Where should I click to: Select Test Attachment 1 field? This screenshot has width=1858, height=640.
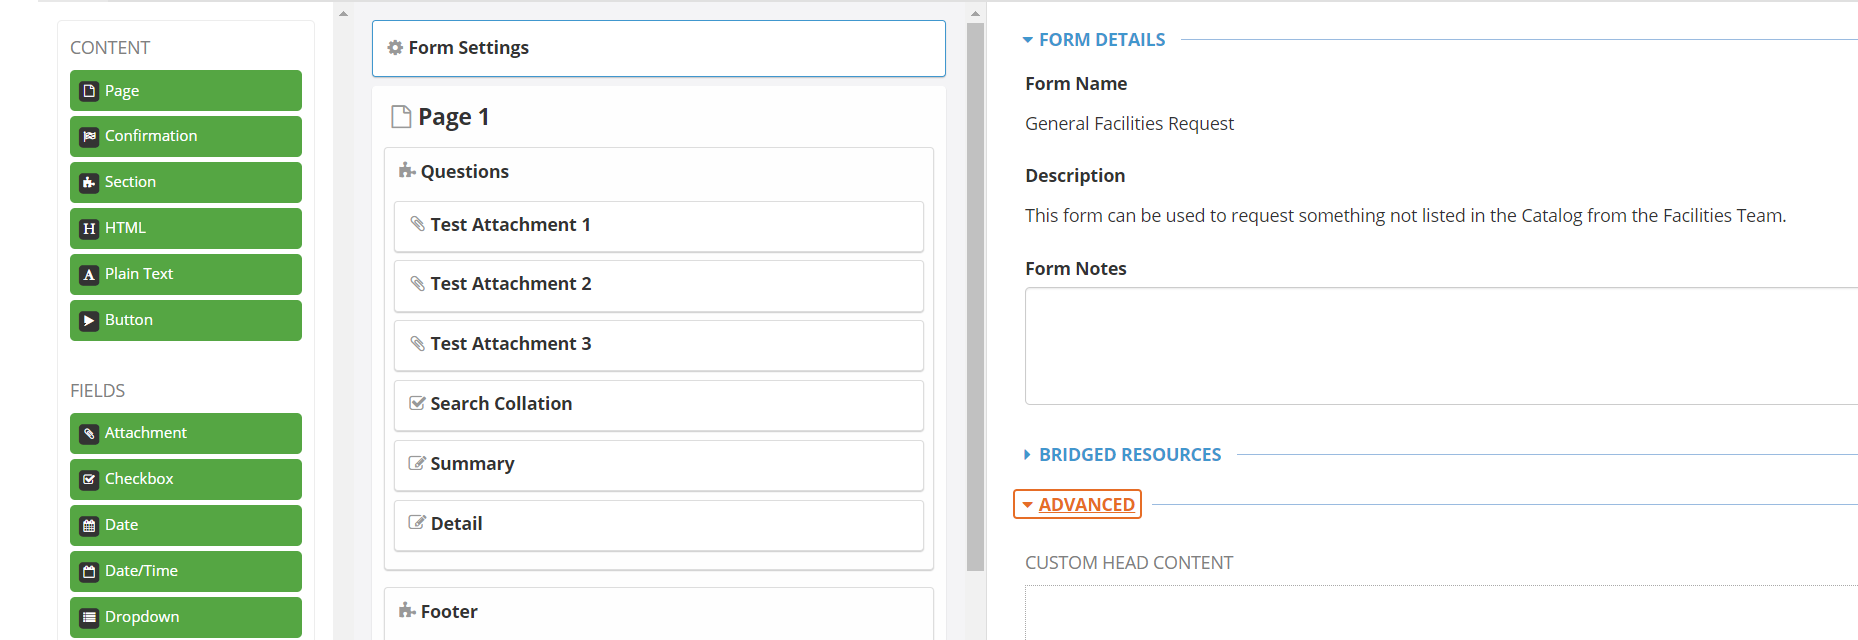click(x=659, y=226)
